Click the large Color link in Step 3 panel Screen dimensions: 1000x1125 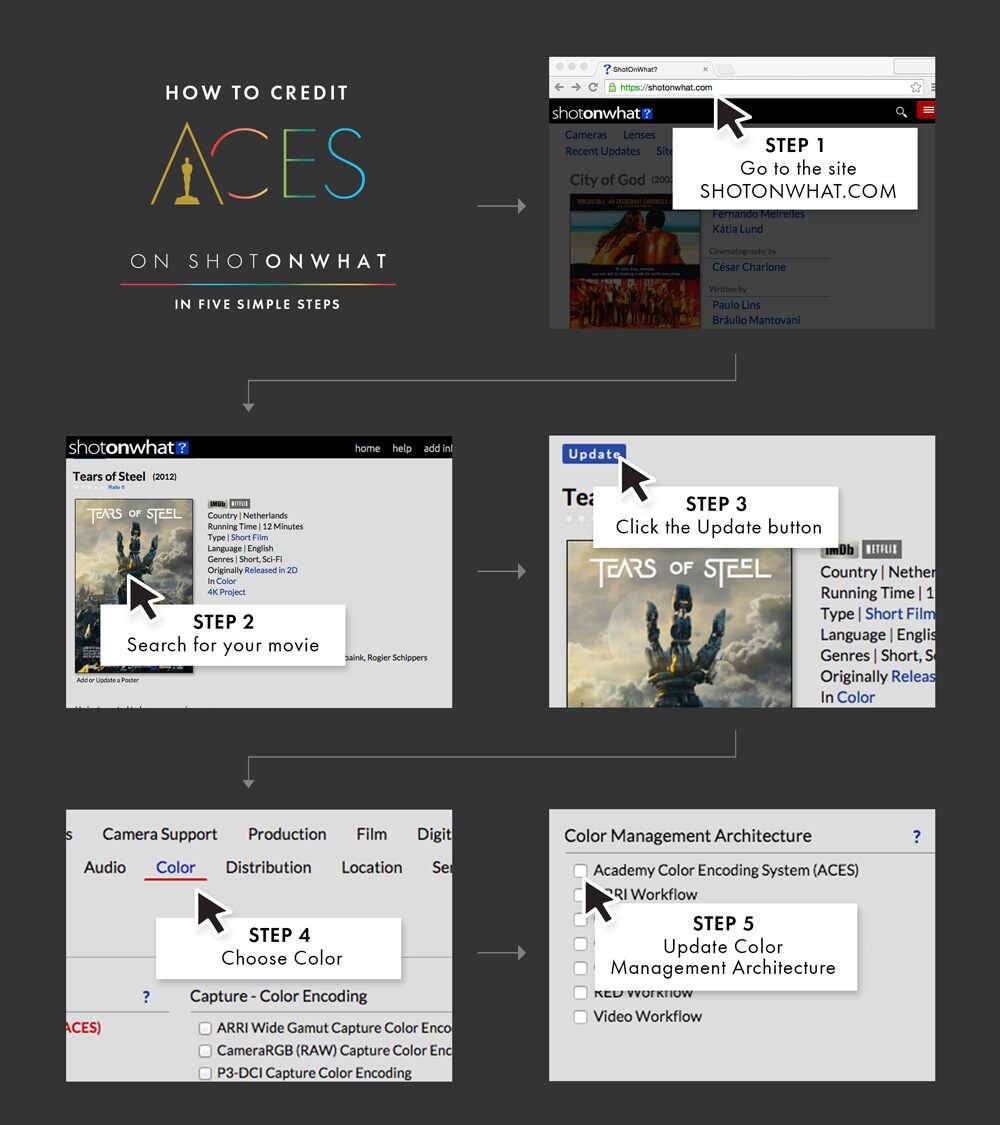tap(856, 697)
